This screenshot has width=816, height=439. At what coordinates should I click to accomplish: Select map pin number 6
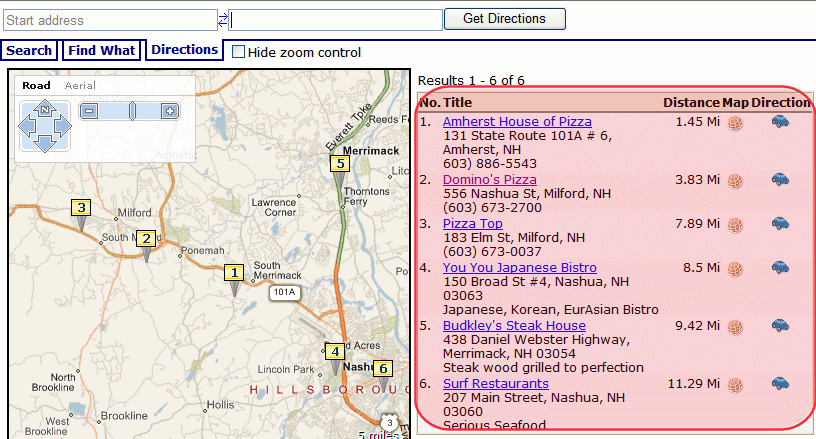[x=383, y=369]
